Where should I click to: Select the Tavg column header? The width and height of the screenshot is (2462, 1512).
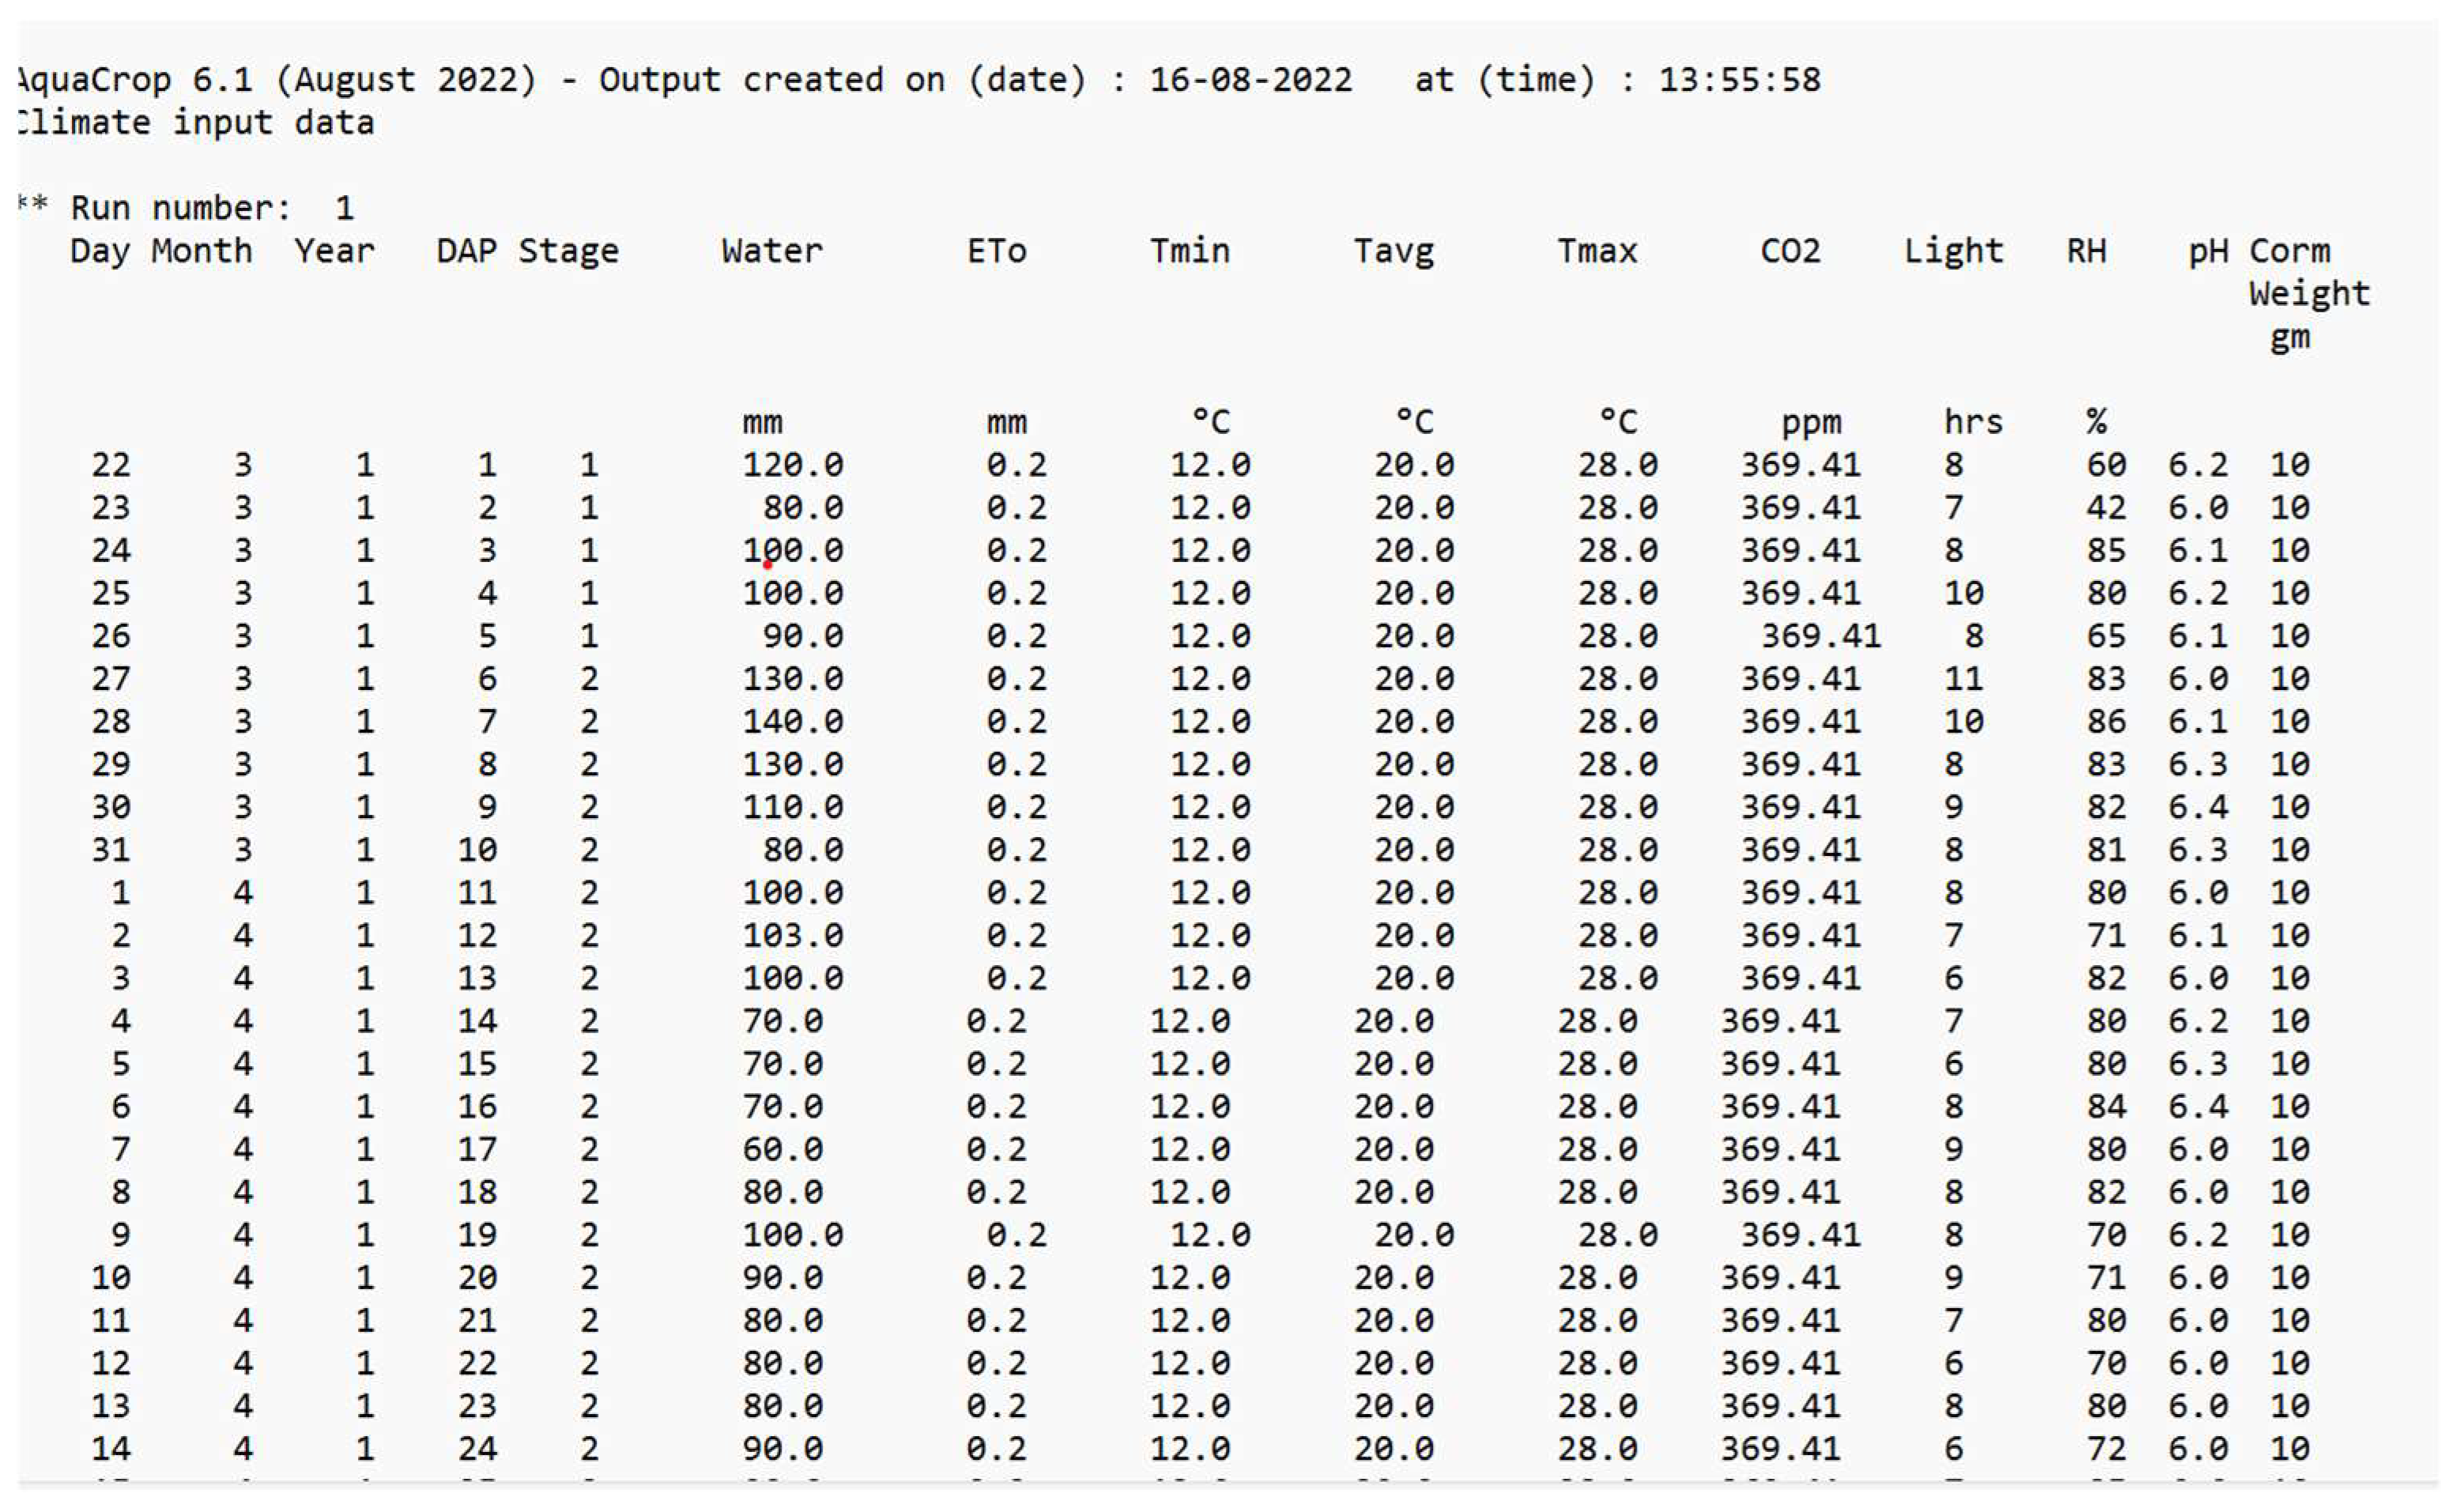(x=1393, y=251)
